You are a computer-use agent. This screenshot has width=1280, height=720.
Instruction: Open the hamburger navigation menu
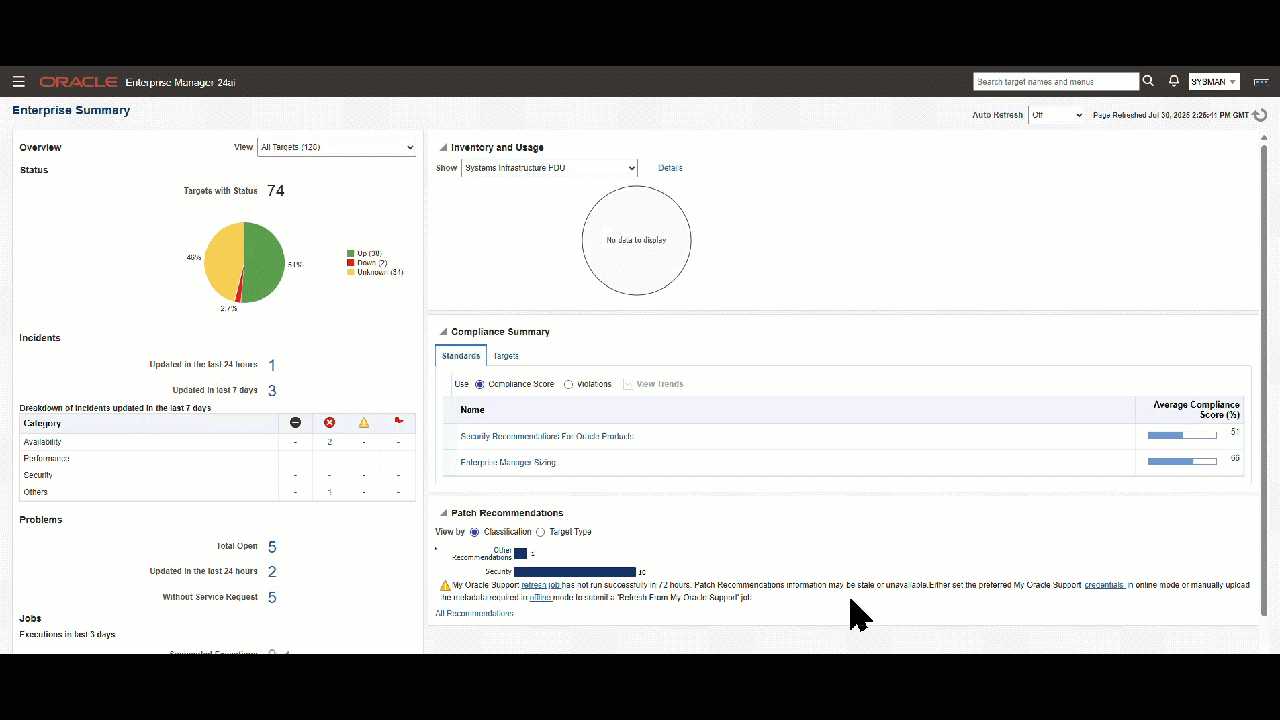click(x=19, y=82)
